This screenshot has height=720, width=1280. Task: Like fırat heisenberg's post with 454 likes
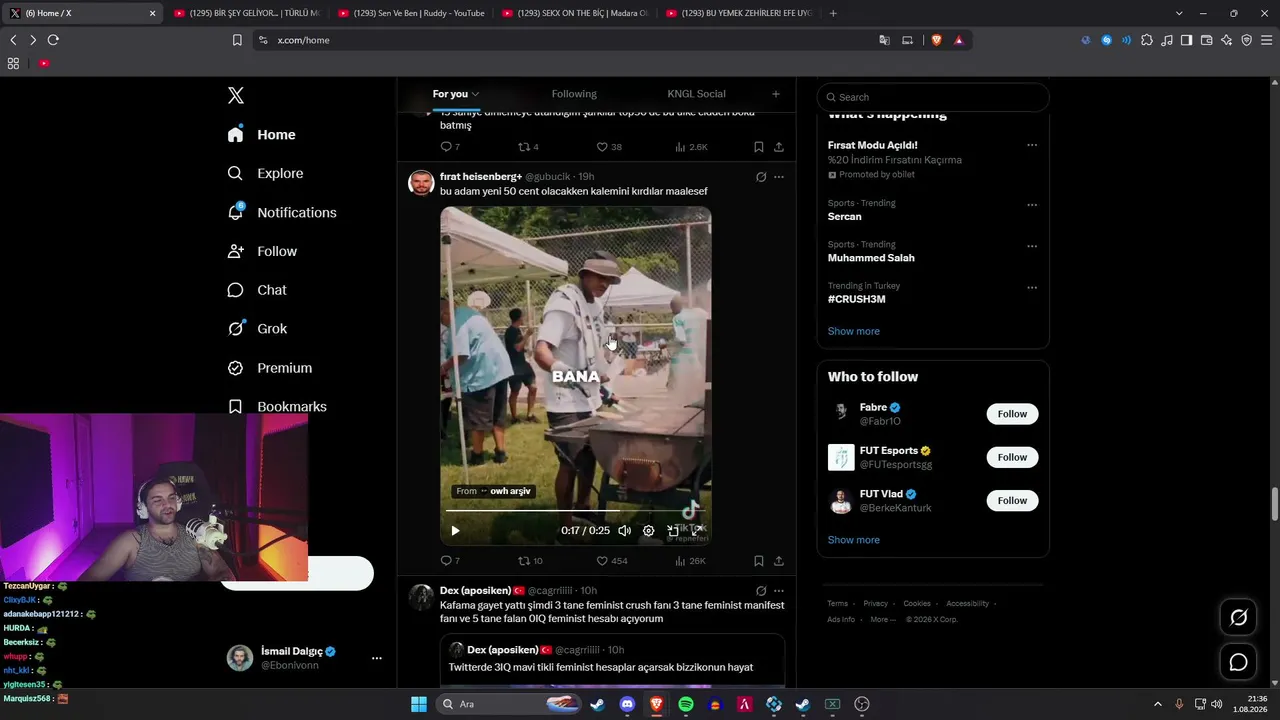coord(612,561)
